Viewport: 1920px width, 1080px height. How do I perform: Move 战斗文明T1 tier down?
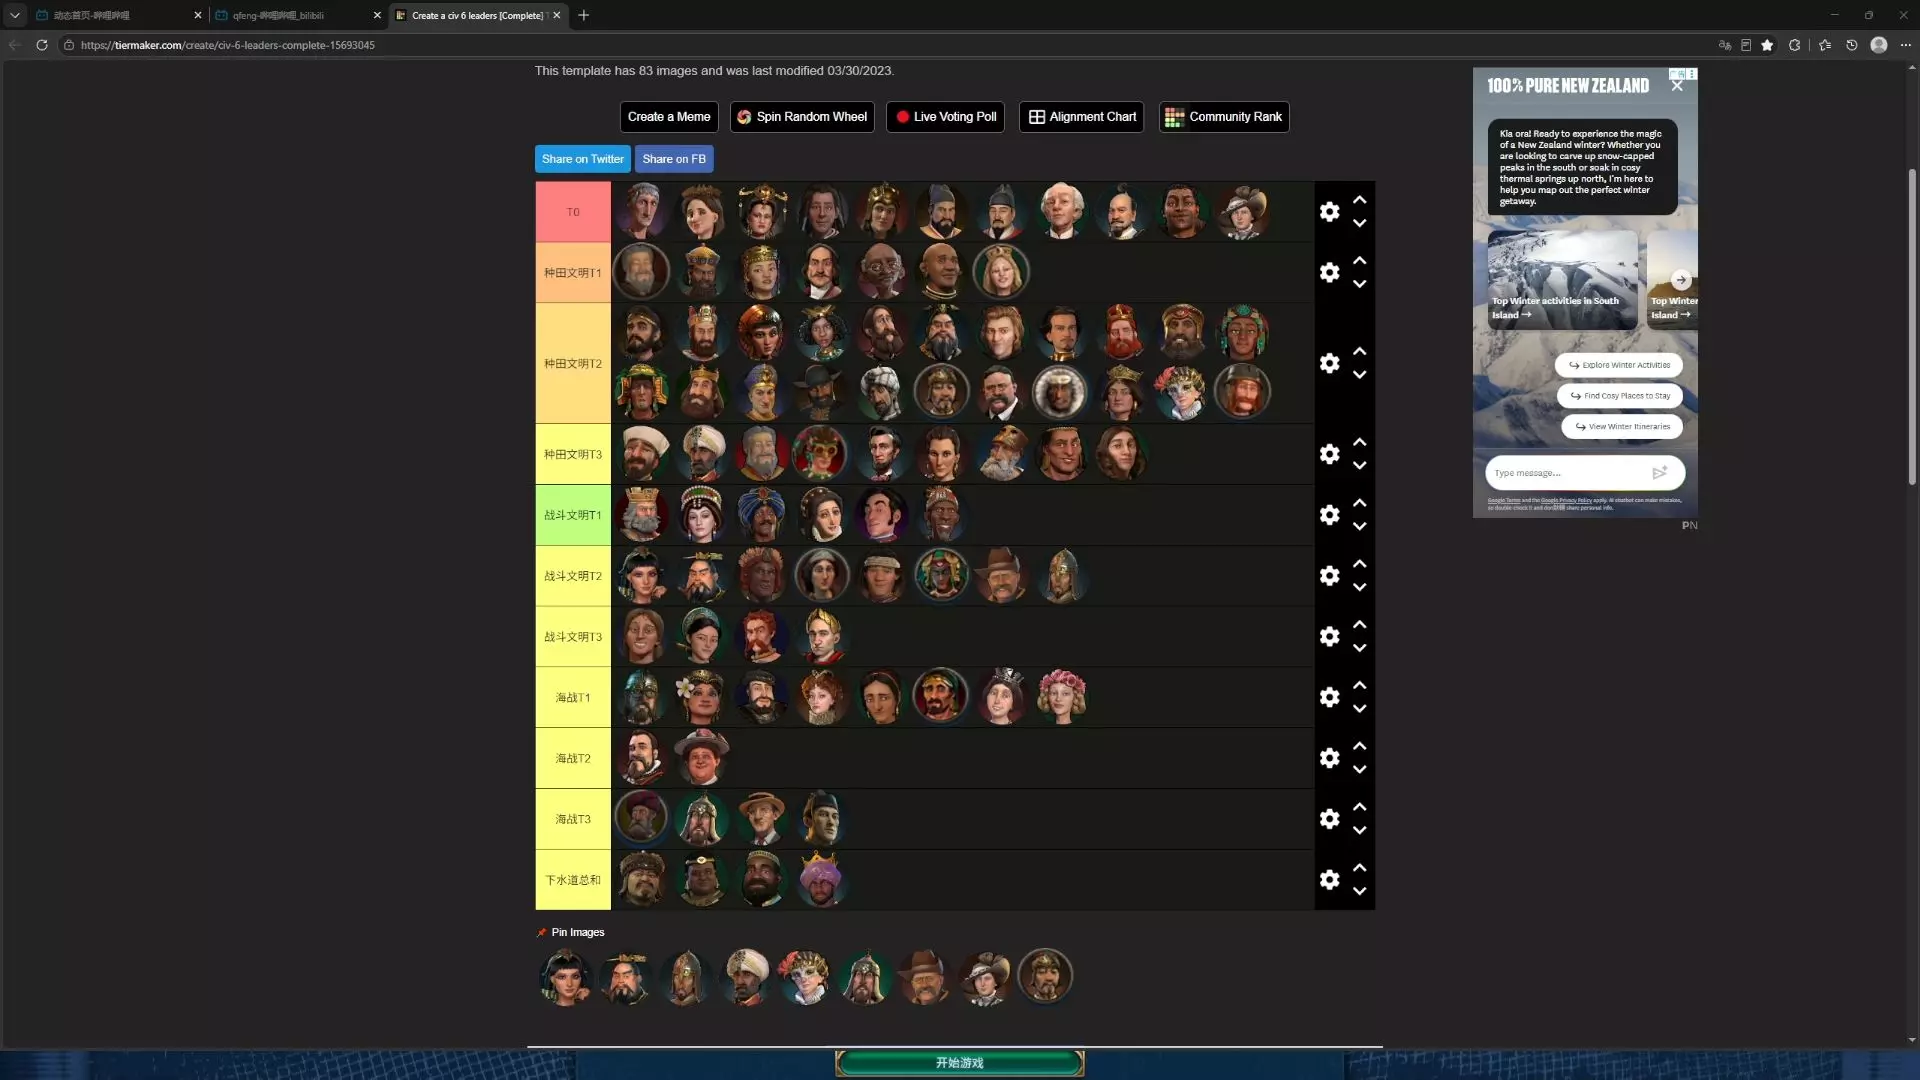[1360, 527]
